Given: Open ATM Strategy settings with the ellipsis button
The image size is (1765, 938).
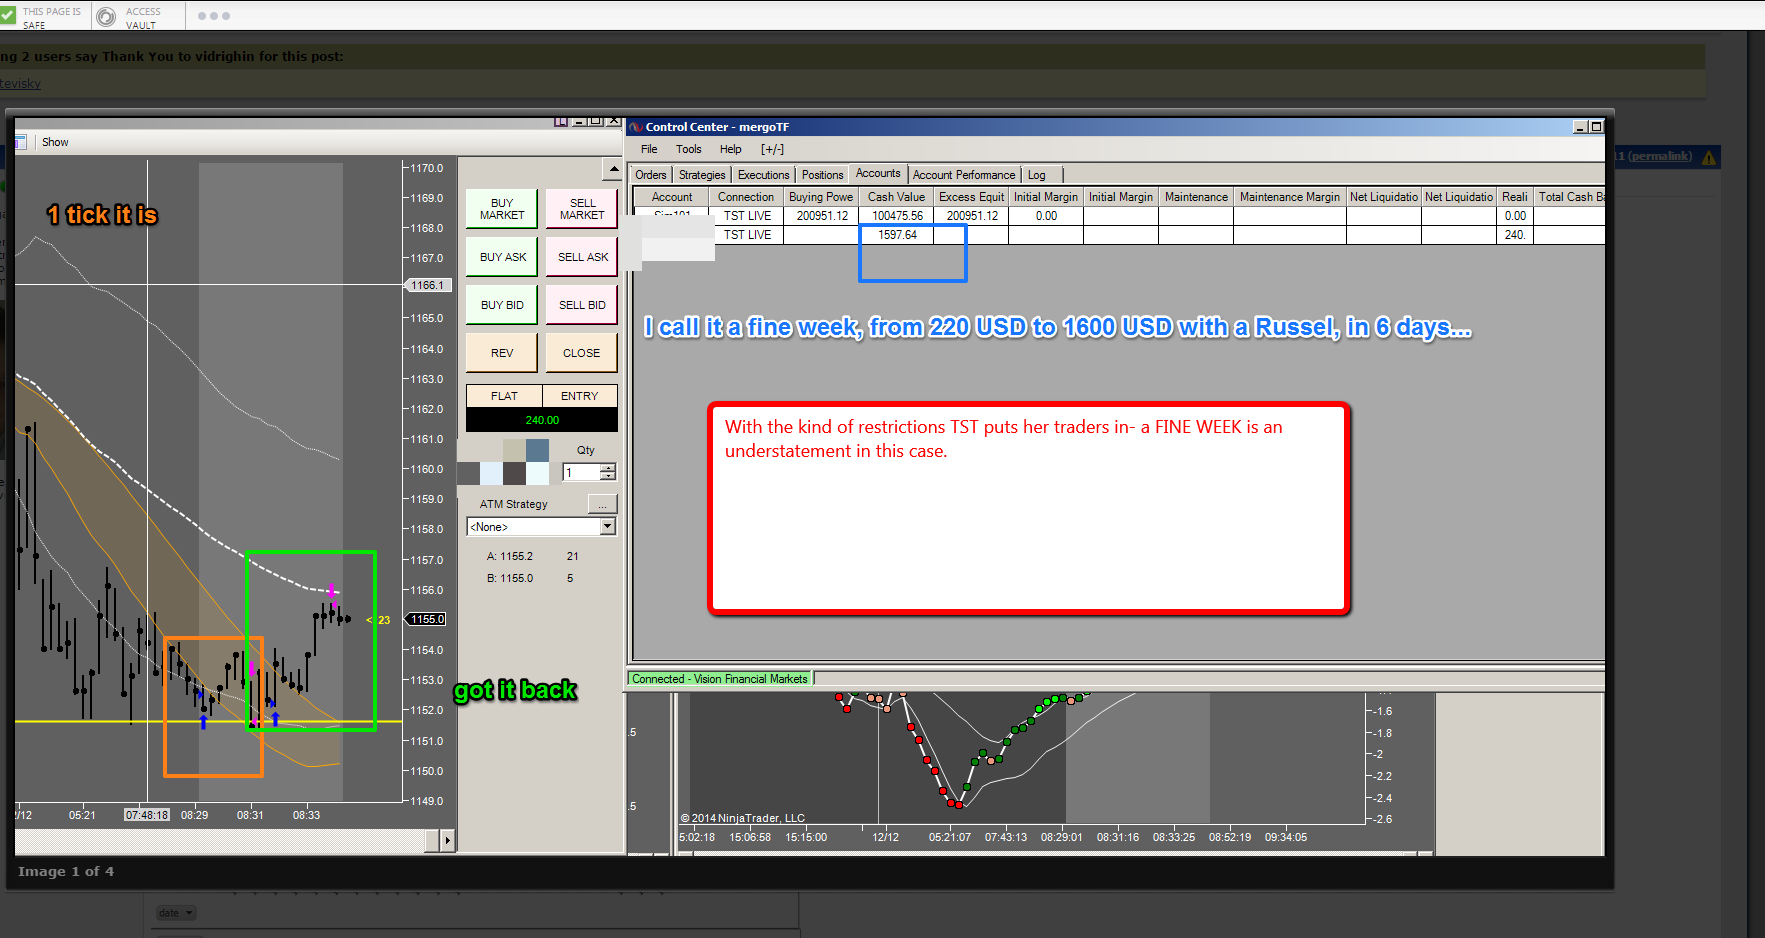Looking at the screenshot, I should (x=602, y=504).
